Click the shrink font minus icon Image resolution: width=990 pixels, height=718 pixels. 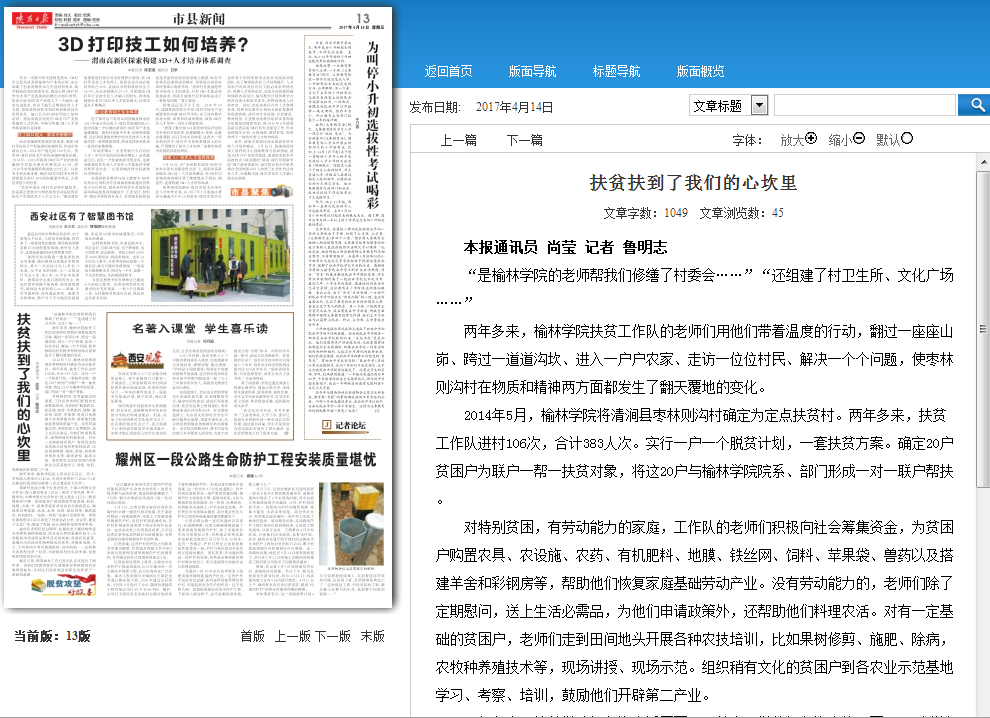[x=859, y=138]
